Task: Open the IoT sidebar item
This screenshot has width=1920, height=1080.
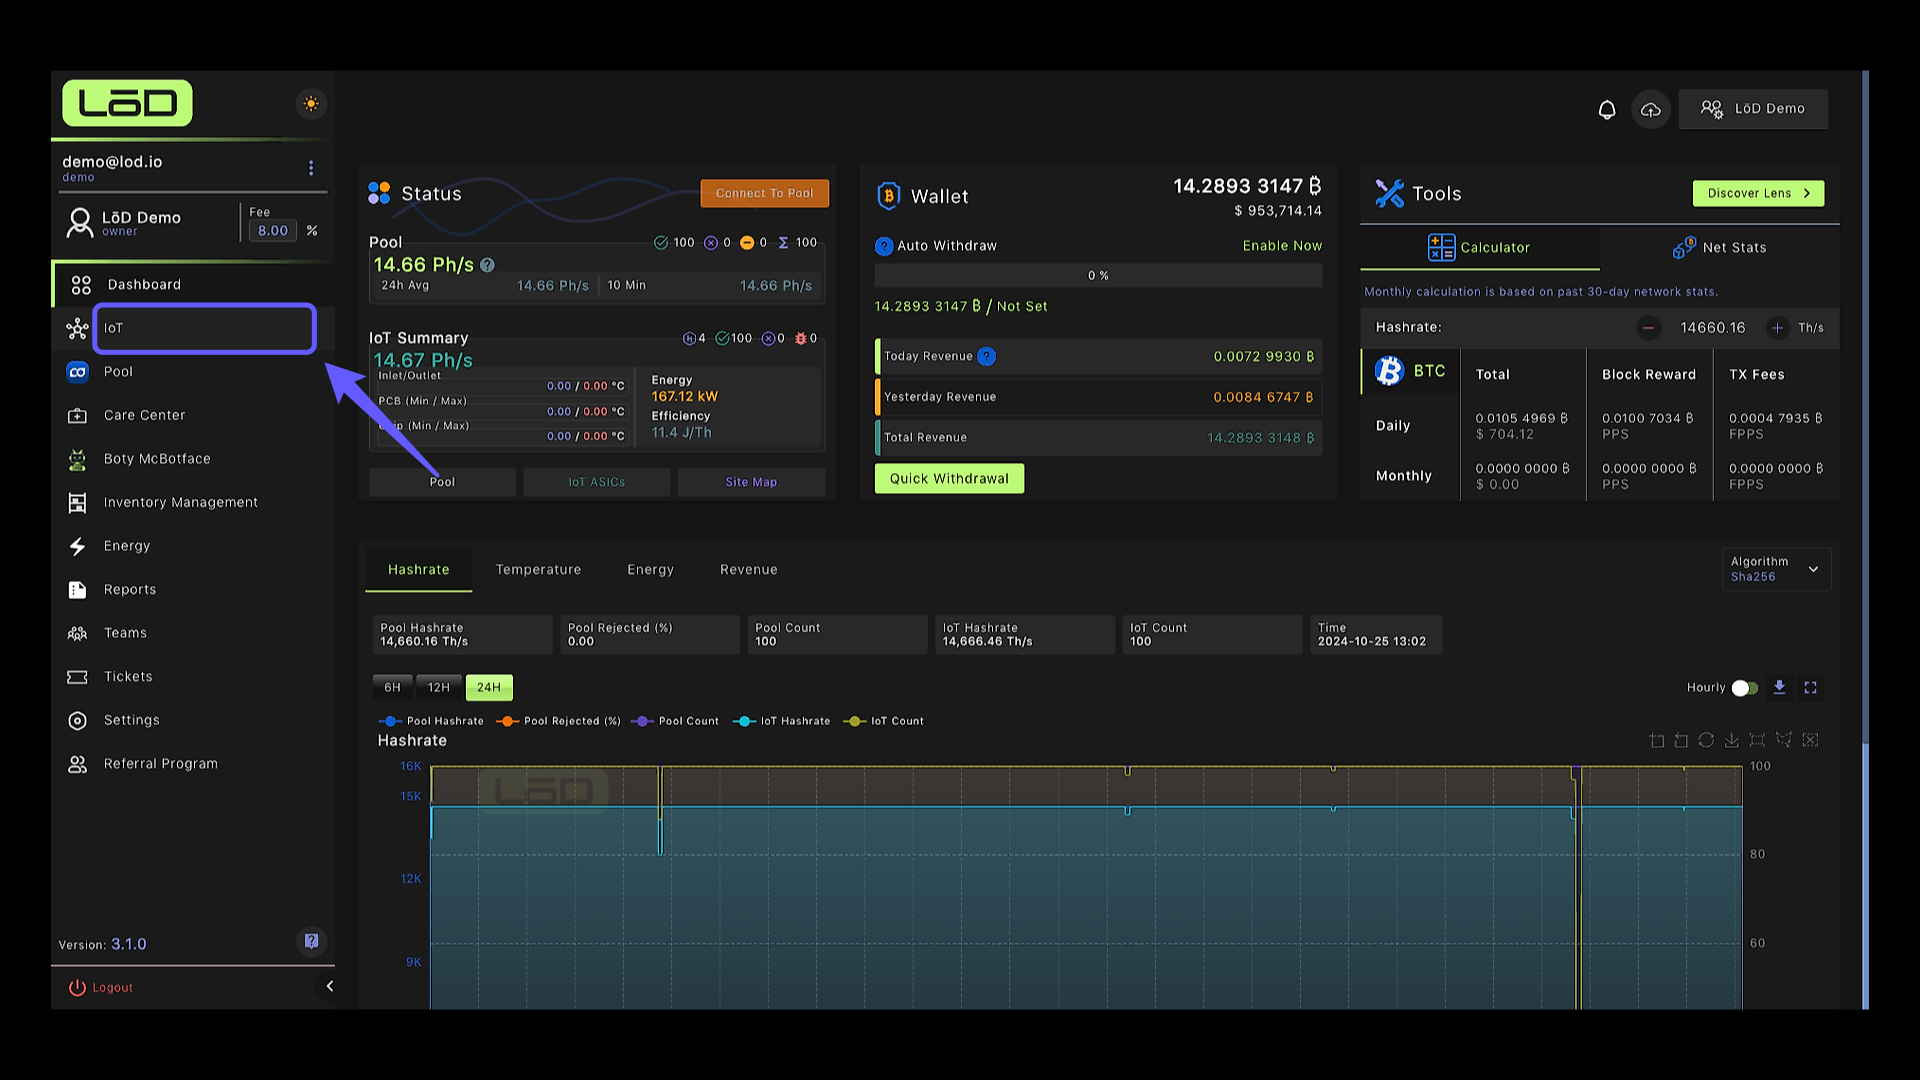Action: [205, 328]
